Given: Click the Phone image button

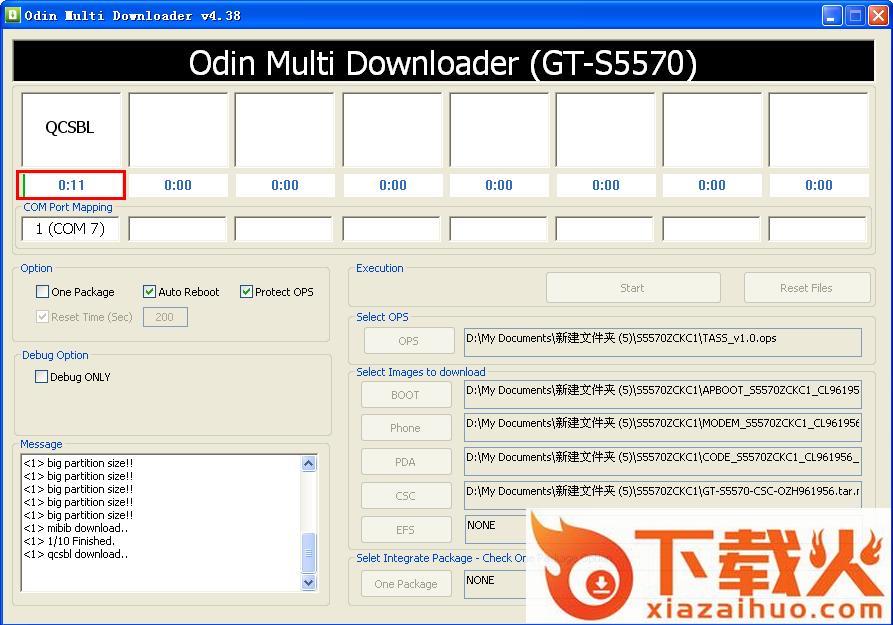Looking at the screenshot, I should [x=405, y=428].
